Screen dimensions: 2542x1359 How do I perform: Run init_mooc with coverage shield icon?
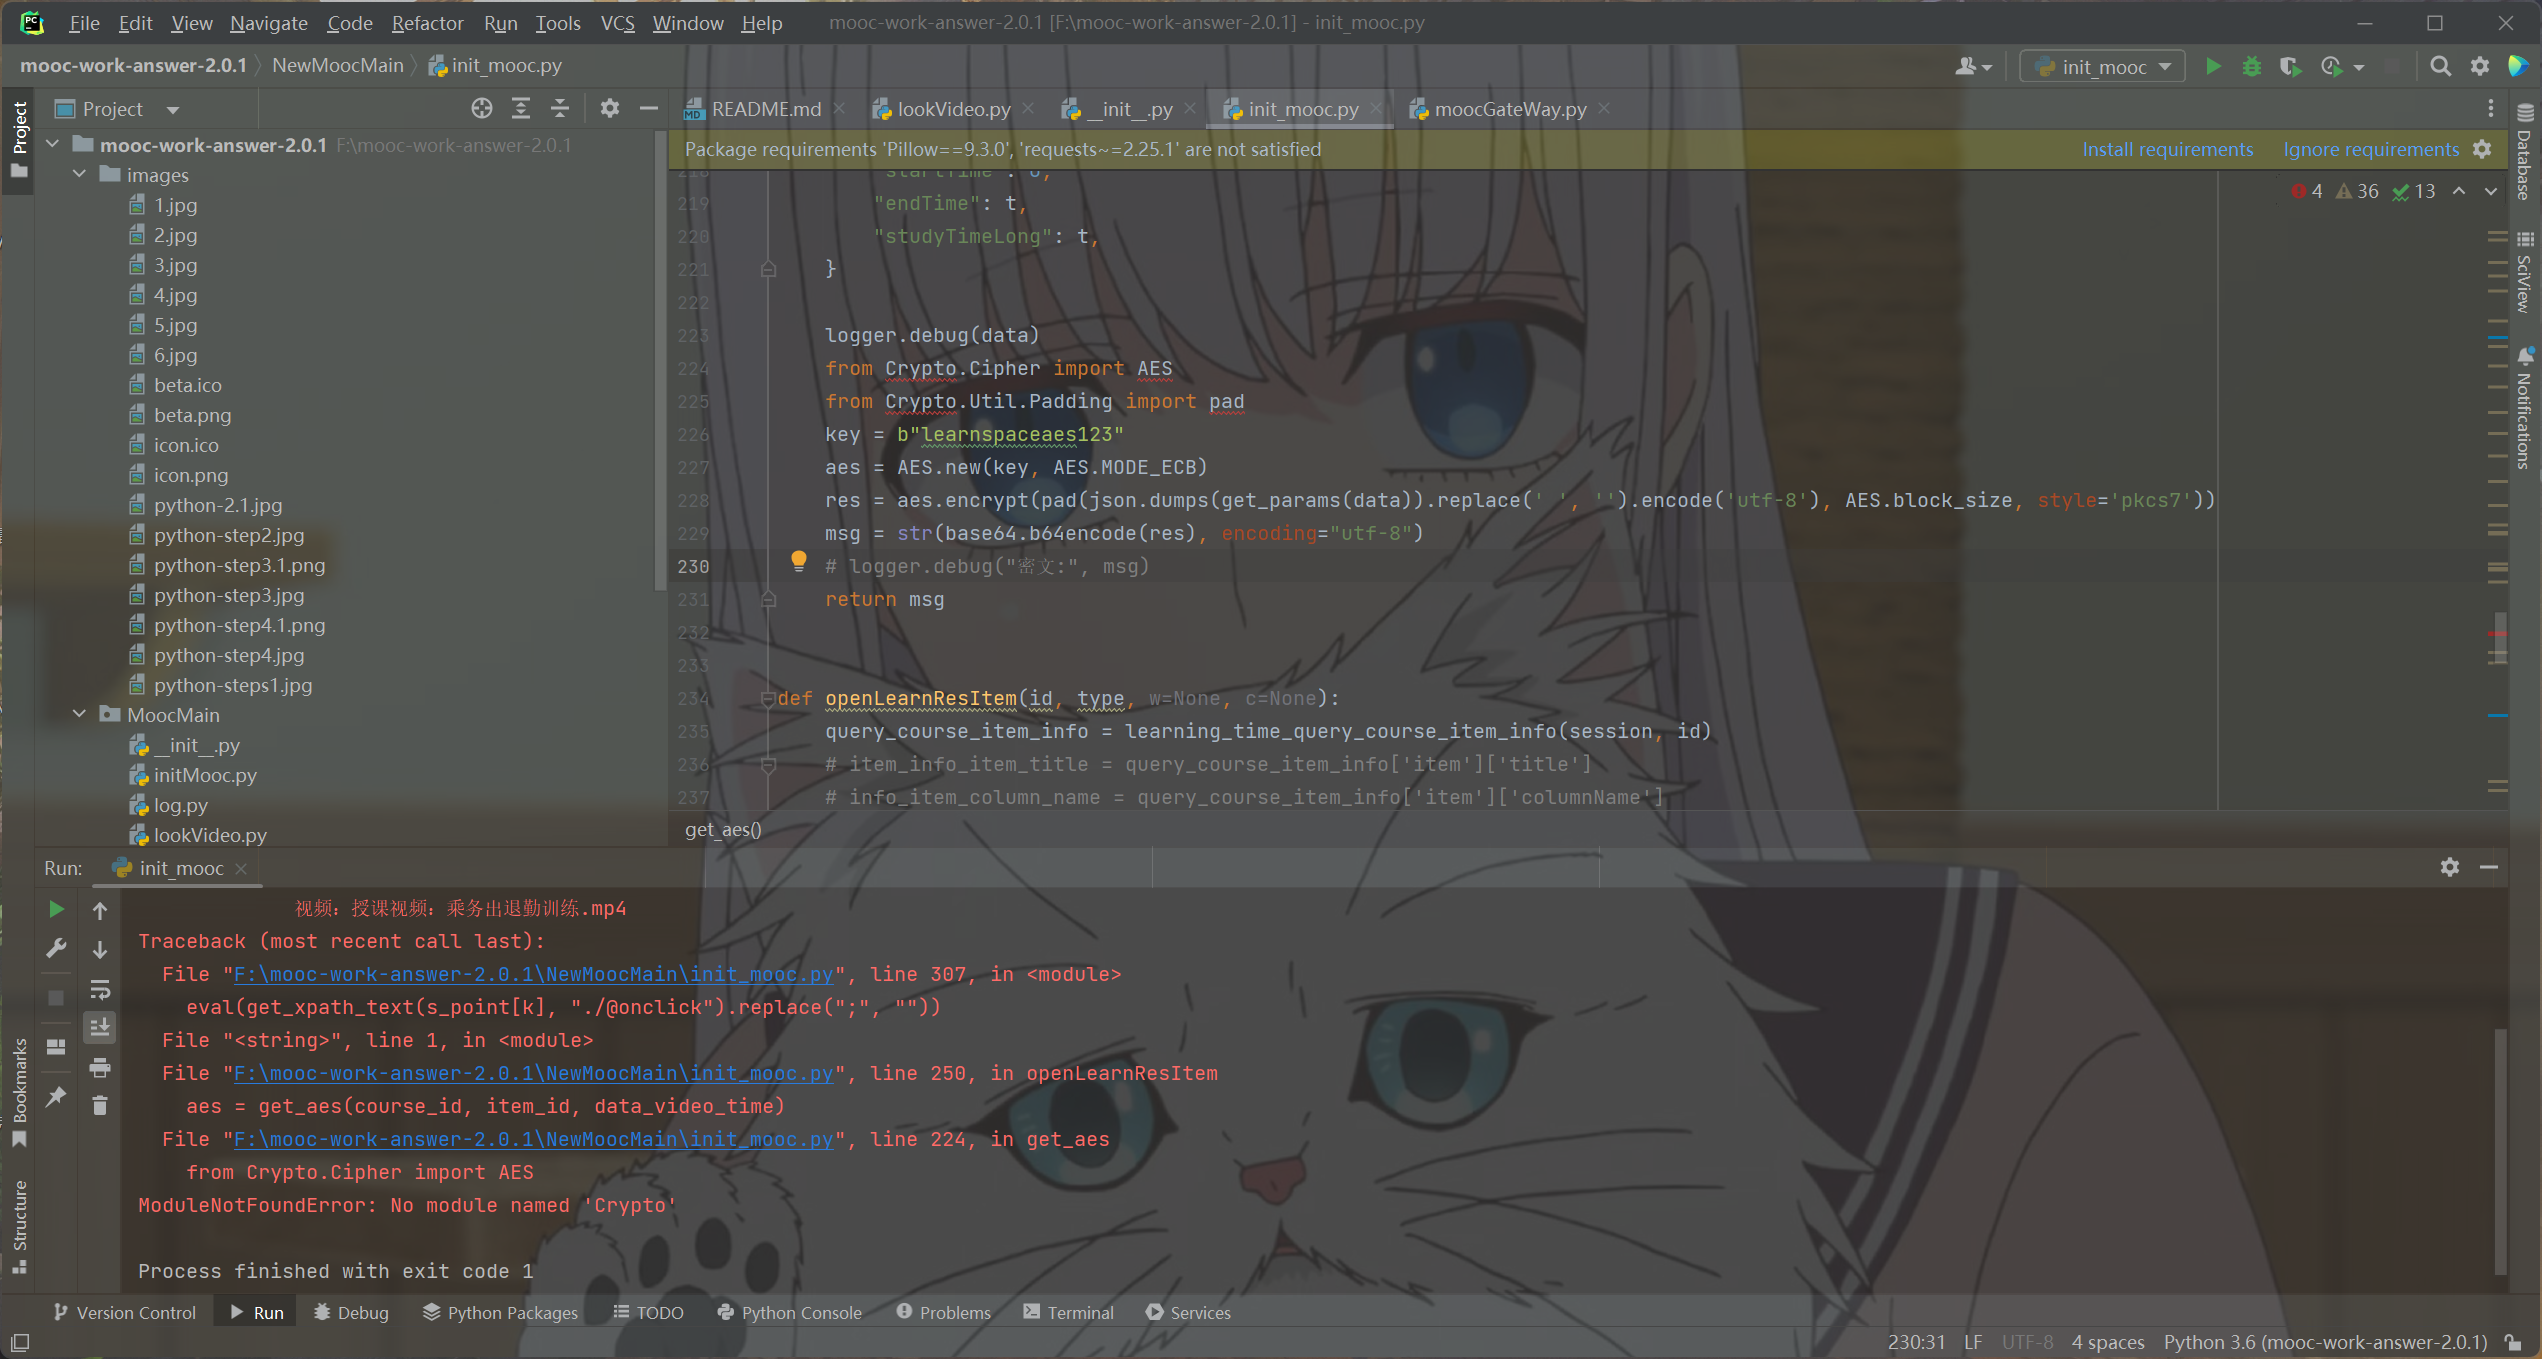coord(2290,66)
